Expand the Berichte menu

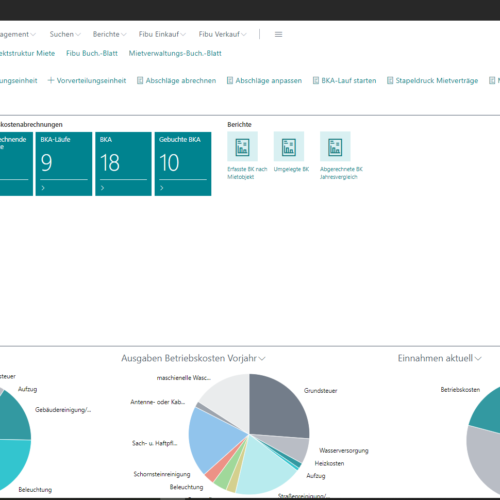(109, 34)
